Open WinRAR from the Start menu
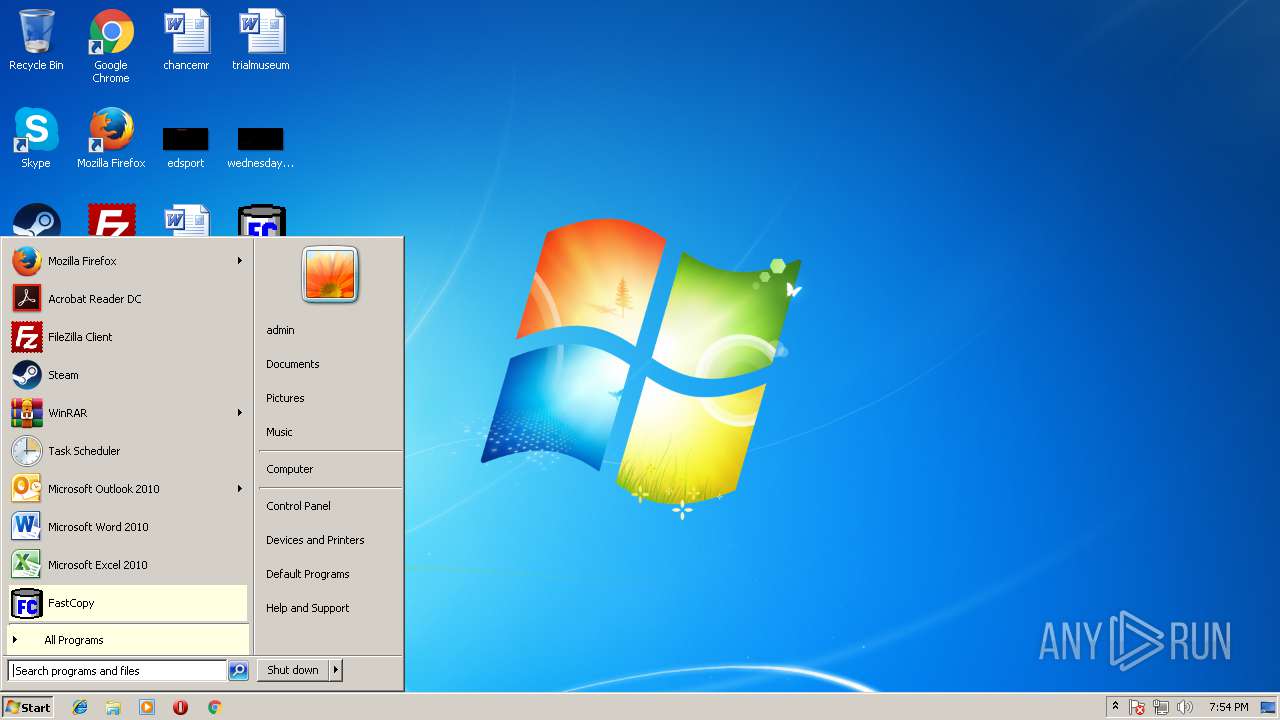Image resolution: width=1280 pixels, height=720 pixels. click(x=127, y=413)
